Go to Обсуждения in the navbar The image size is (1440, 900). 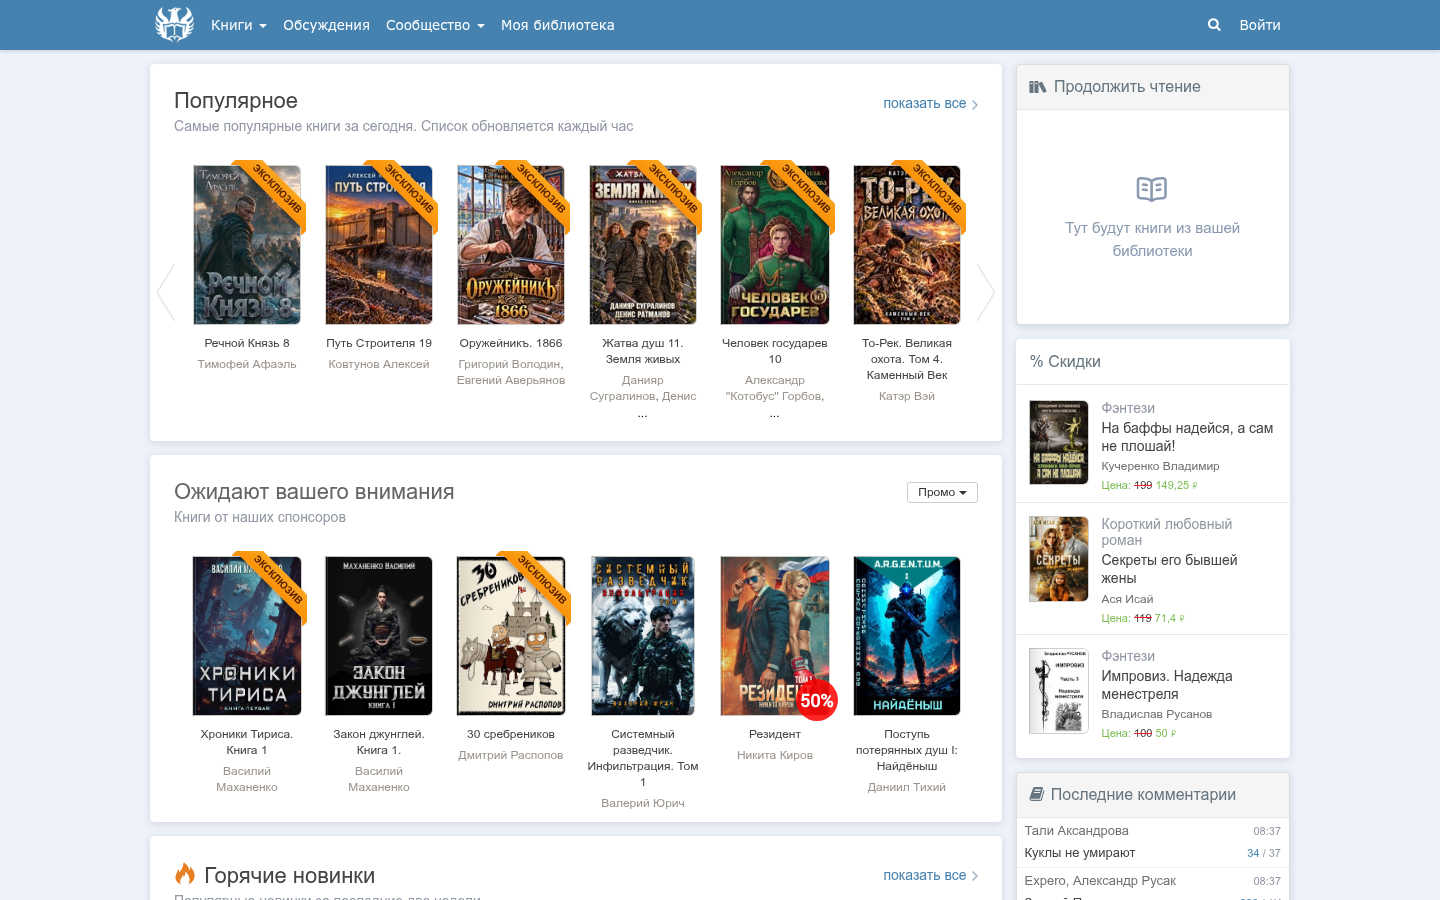coord(326,25)
